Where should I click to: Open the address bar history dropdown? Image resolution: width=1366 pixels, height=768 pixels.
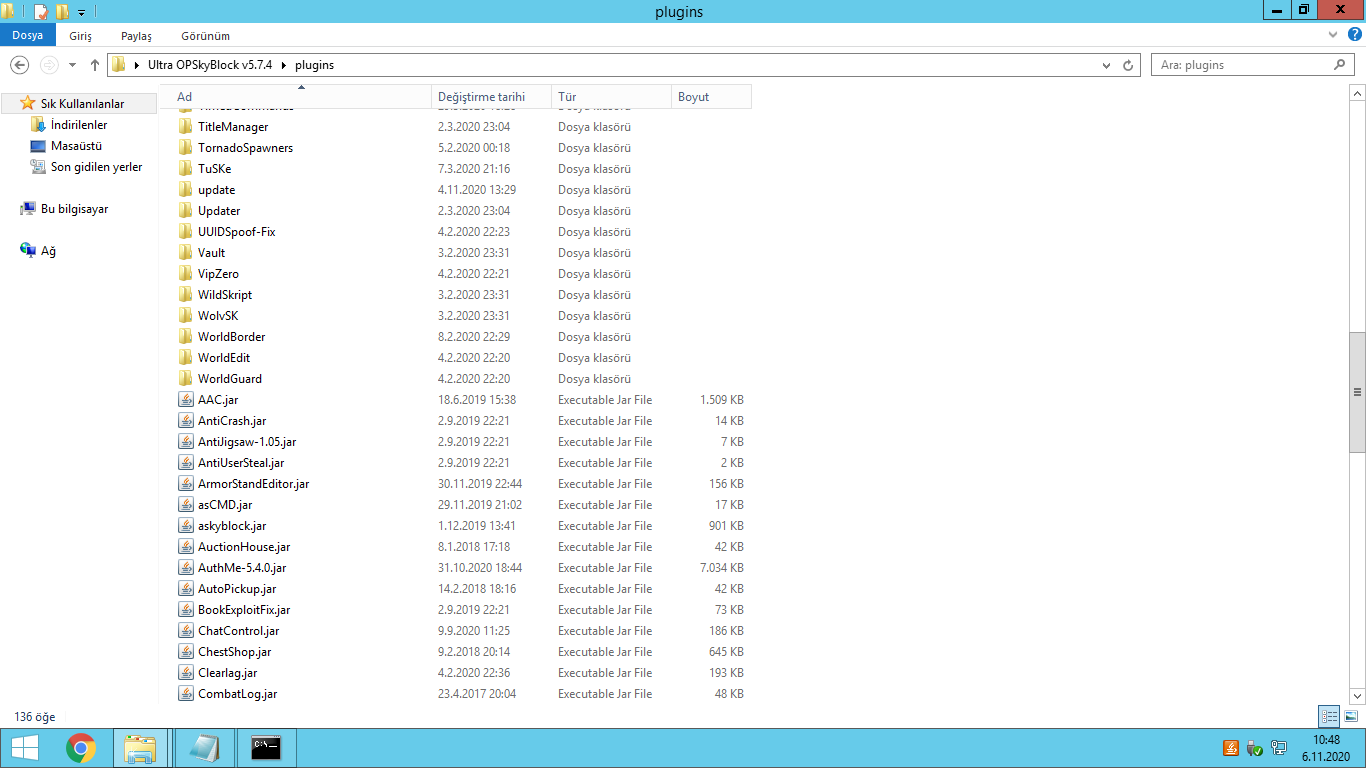tap(1106, 65)
